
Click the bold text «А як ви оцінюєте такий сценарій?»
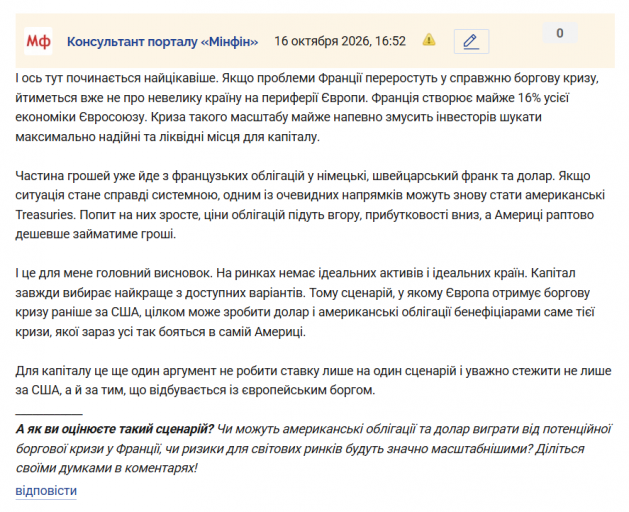[115, 429]
